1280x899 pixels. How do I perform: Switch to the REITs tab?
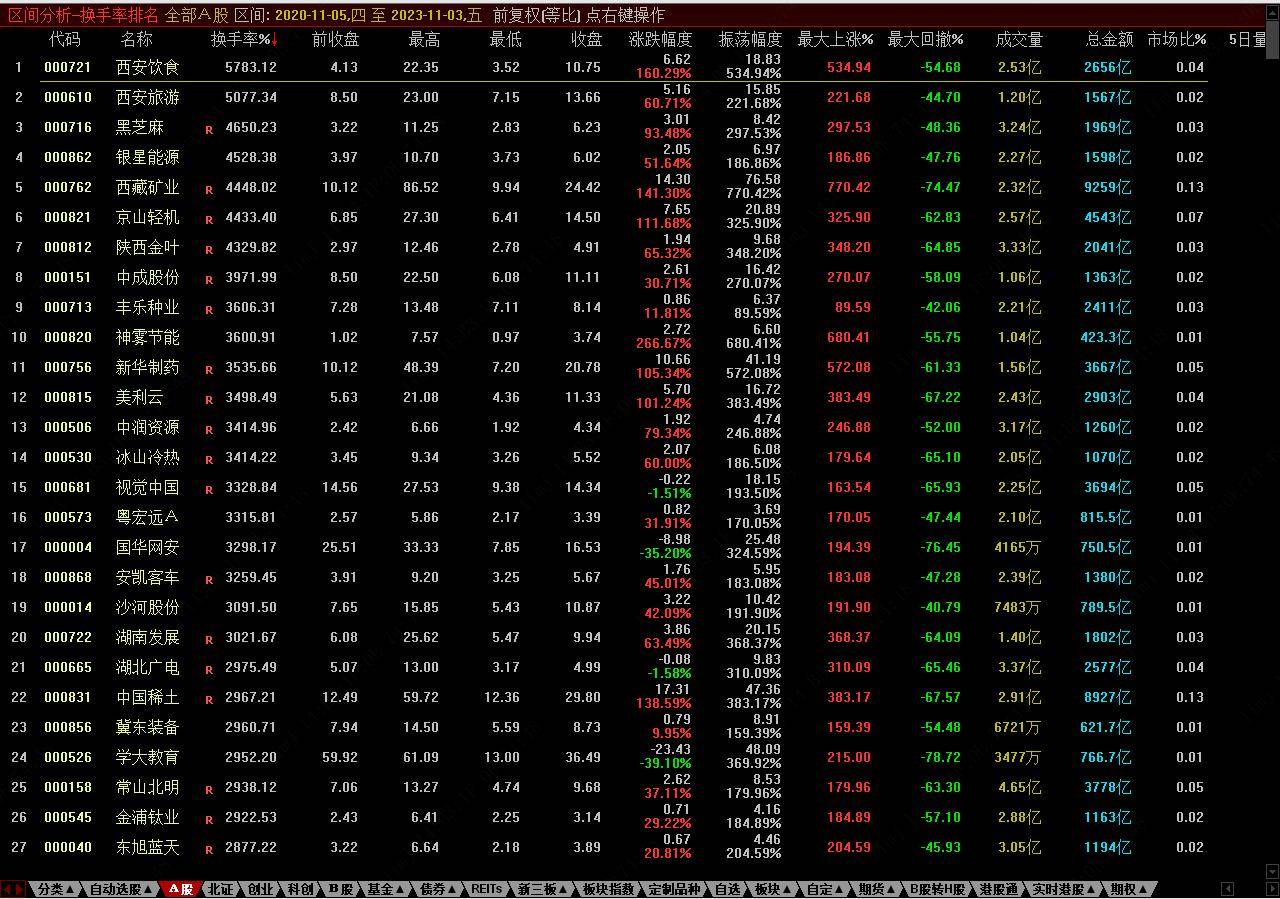[x=487, y=889]
